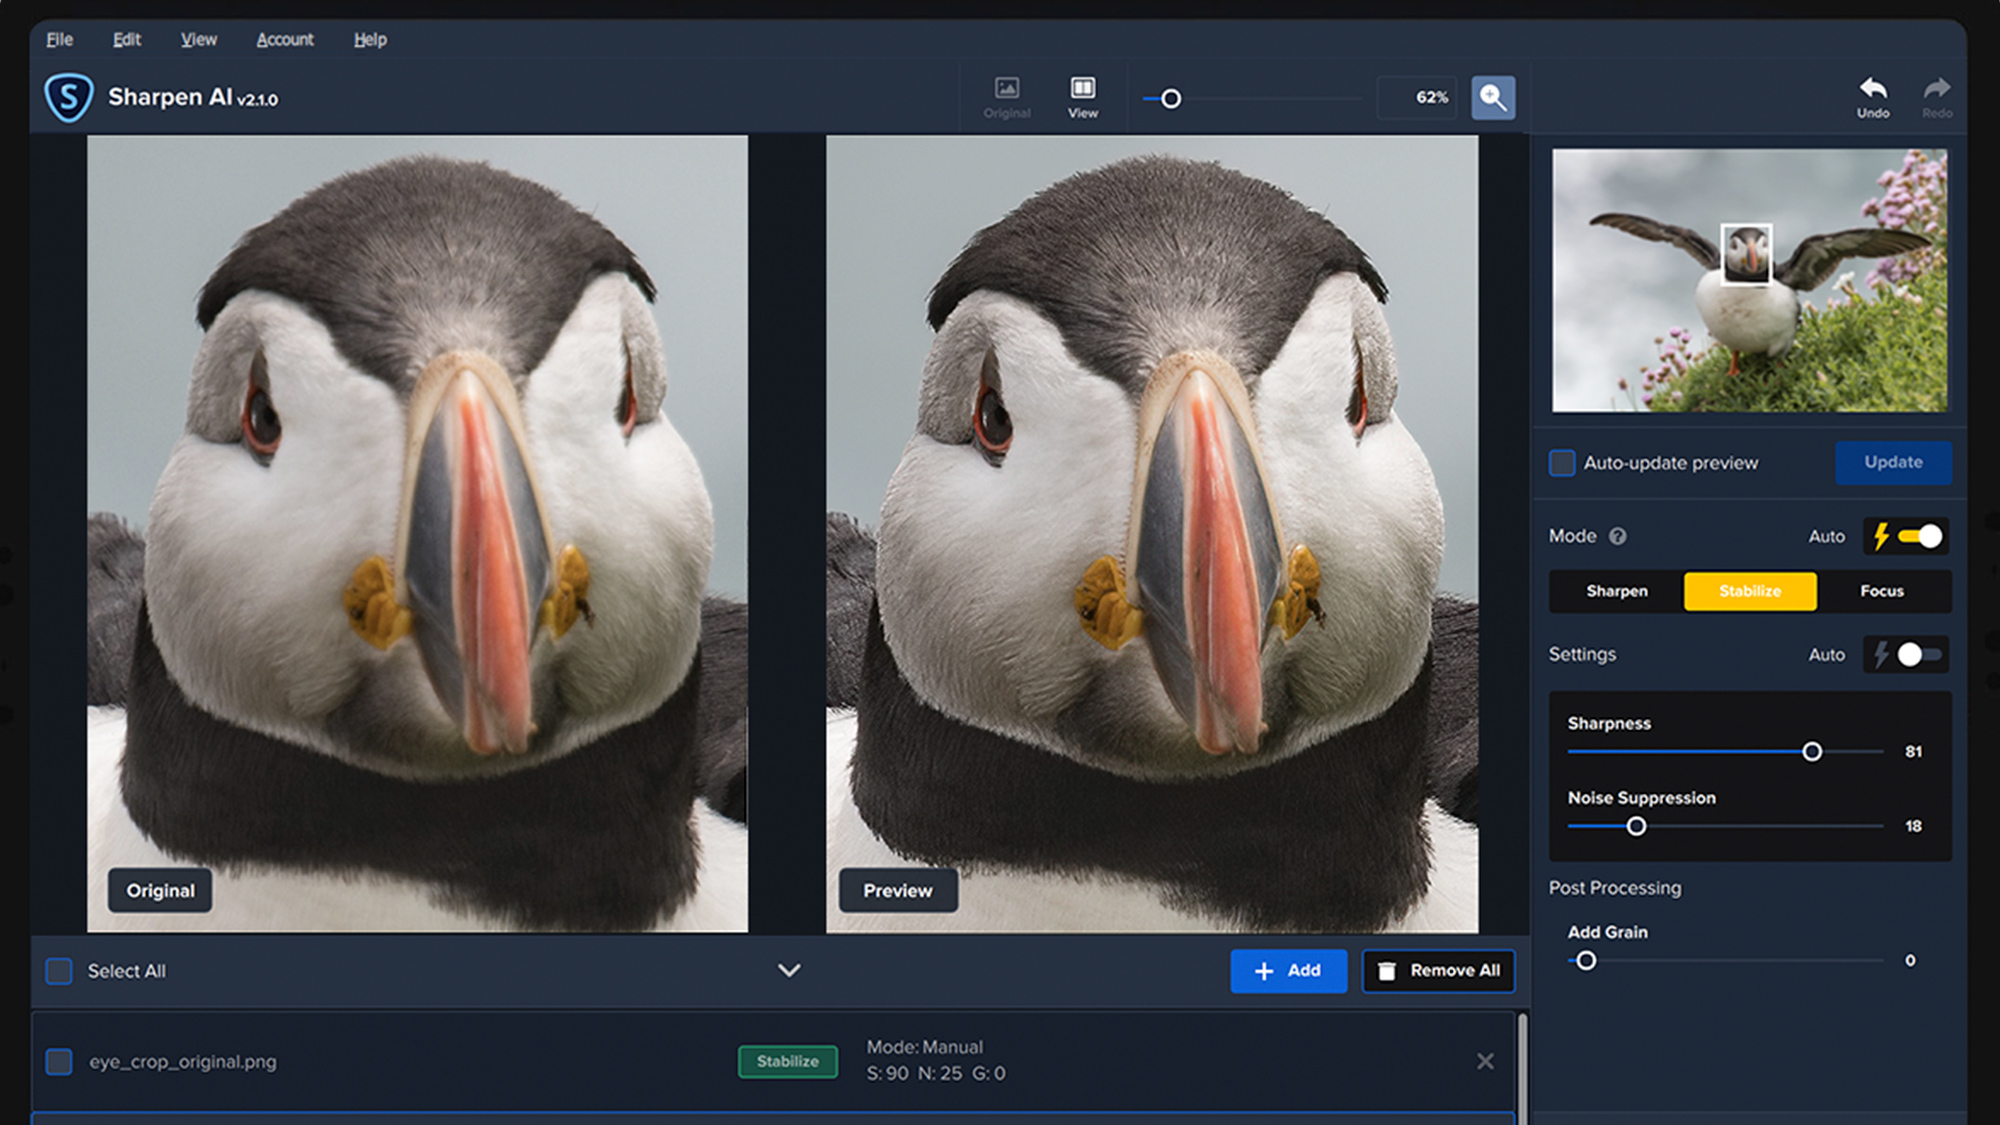Switch to the Focus mode tab
Image resolution: width=2000 pixels, height=1125 pixels.
point(1881,591)
